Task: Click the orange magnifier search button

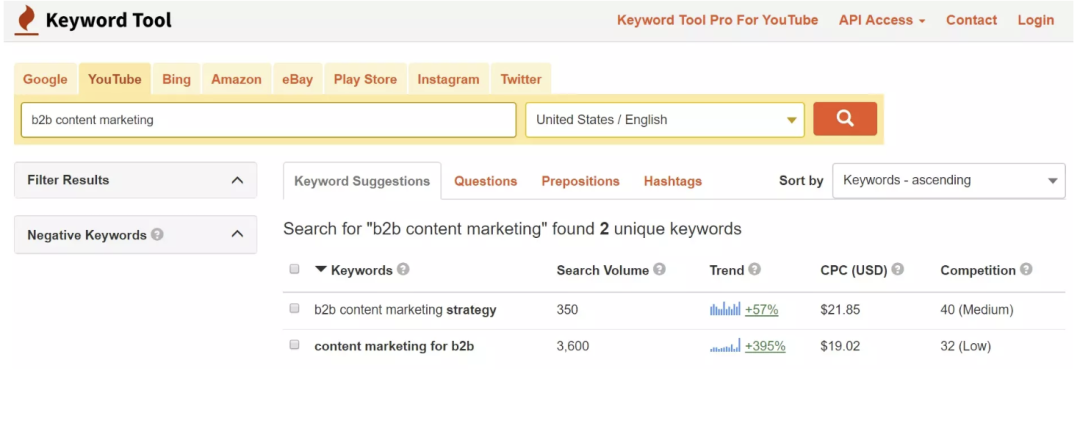Action: click(845, 118)
